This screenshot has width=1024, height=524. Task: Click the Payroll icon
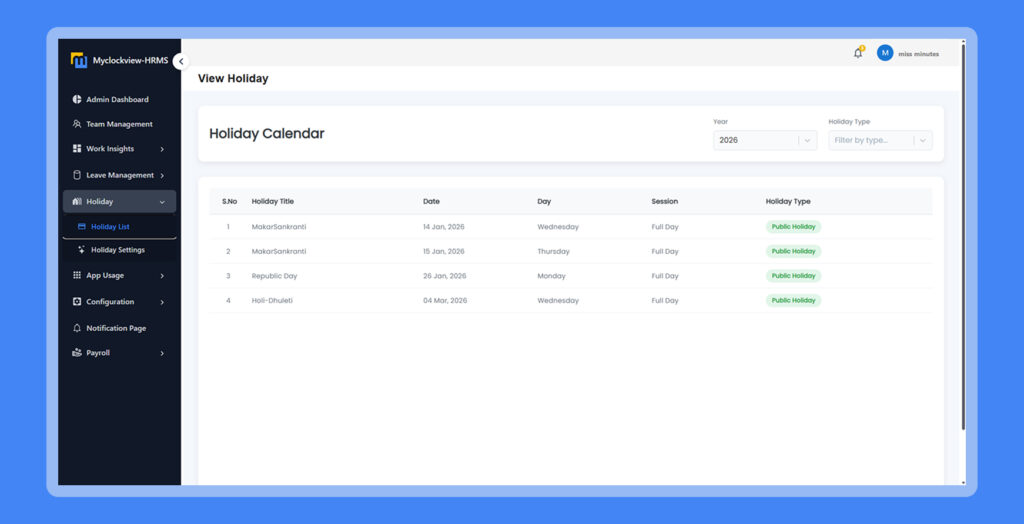tap(77, 353)
